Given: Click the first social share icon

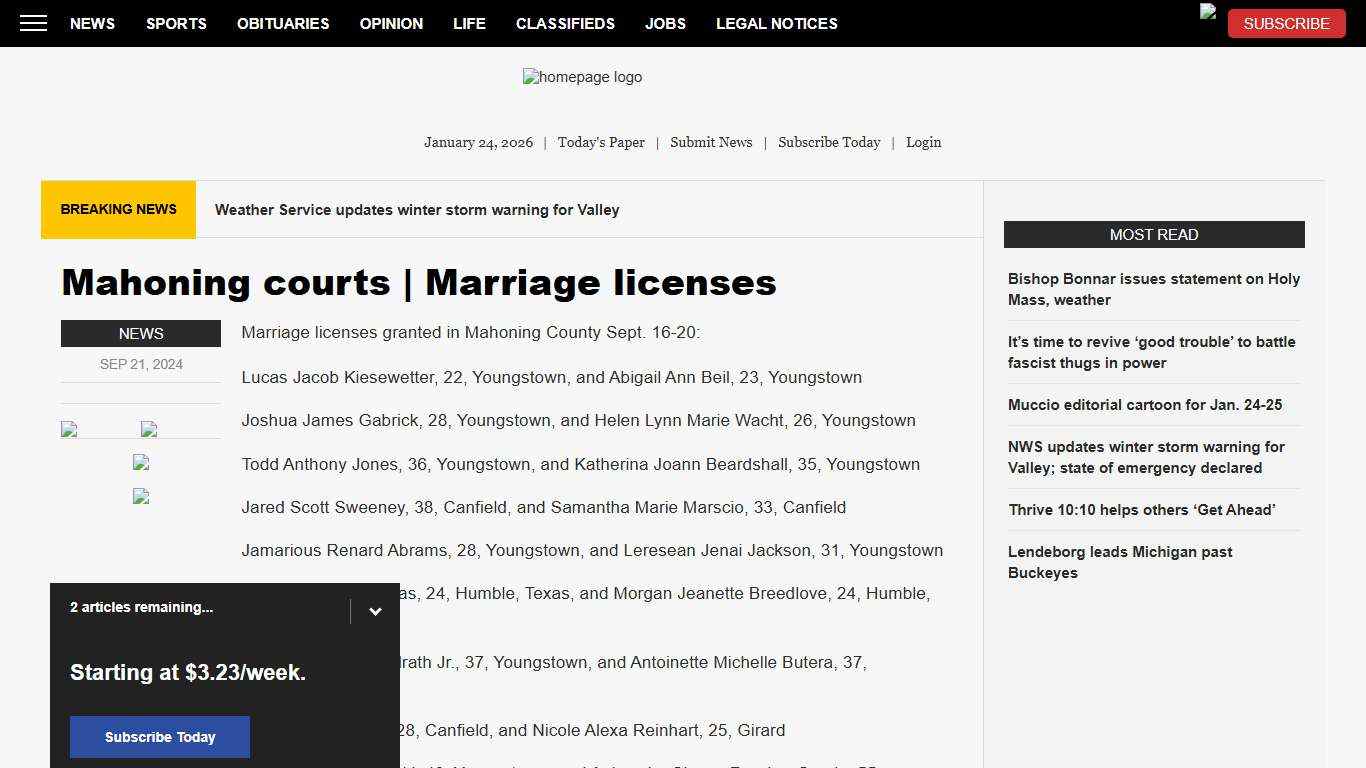Looking at the screenshot, I should (68, 429).
